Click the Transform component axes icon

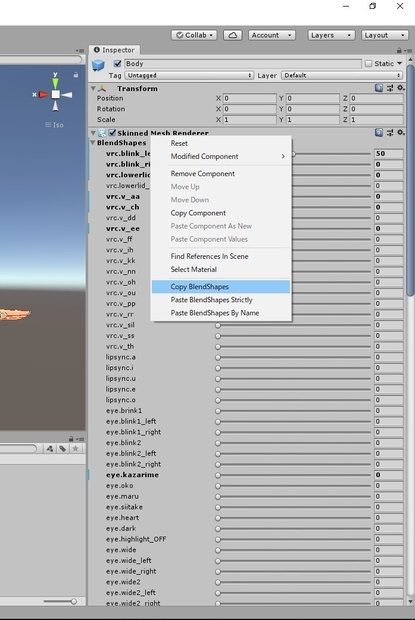click(102, 88)
